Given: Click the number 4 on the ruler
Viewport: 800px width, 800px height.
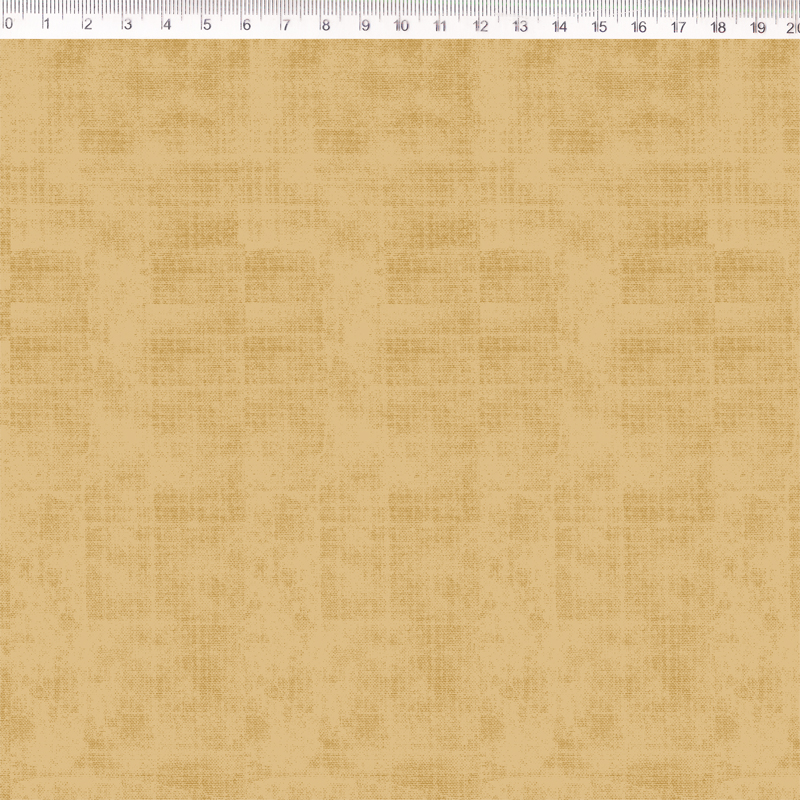Looking at the screenshot, I should point(166,24).
